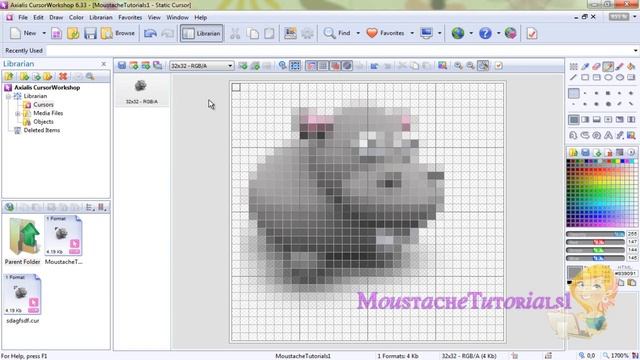Select the Cursors folder in tree

click(x=43, y=104)
